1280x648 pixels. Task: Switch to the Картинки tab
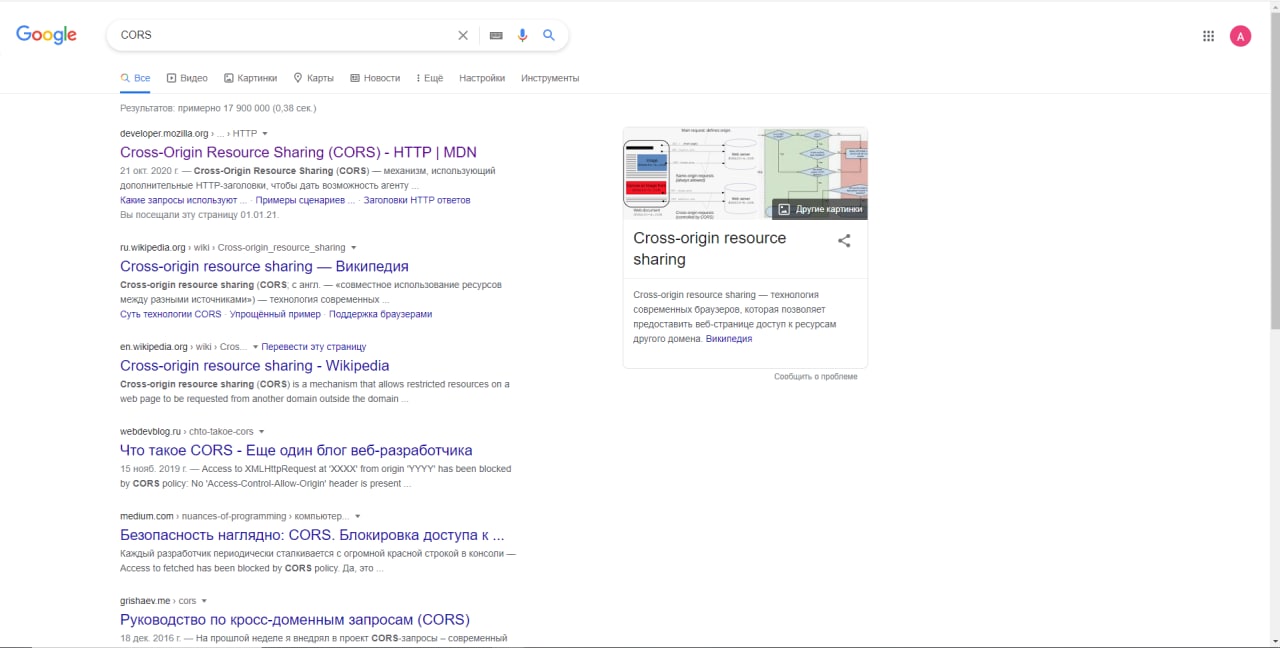[x=251, y=78]
